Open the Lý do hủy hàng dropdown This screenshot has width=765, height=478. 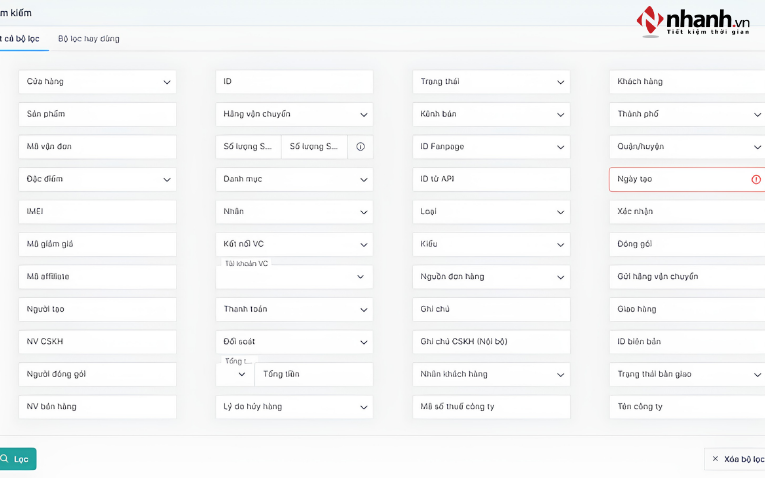pos(294,407)
